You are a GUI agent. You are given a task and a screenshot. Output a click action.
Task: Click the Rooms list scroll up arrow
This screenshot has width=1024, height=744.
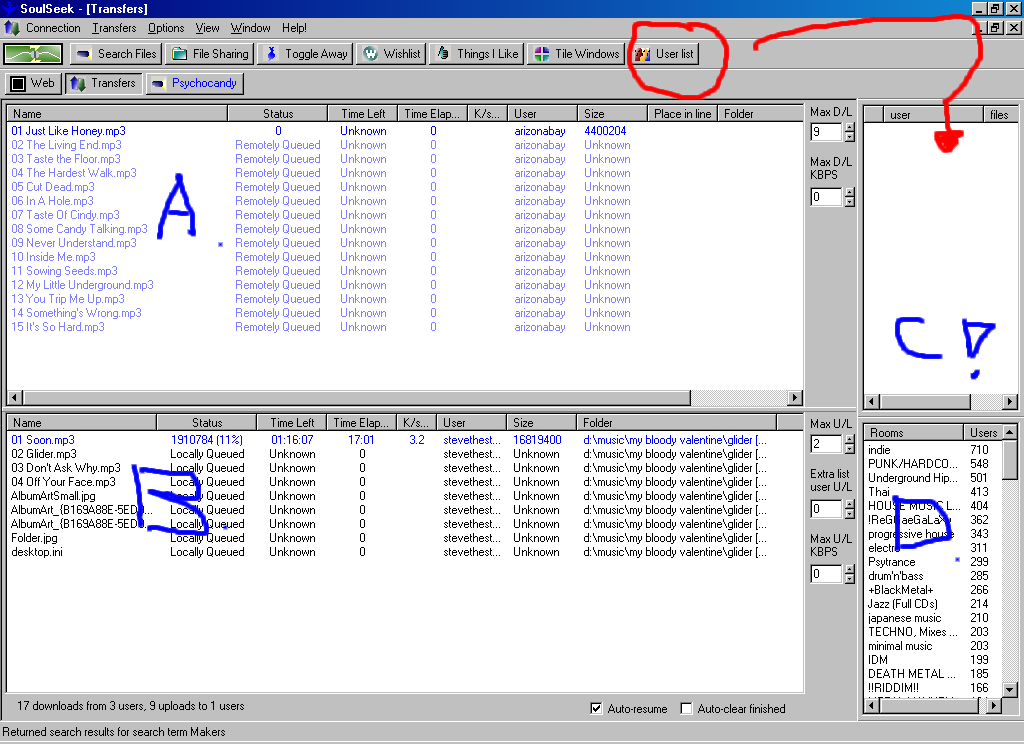click(x=1010, y=432)
